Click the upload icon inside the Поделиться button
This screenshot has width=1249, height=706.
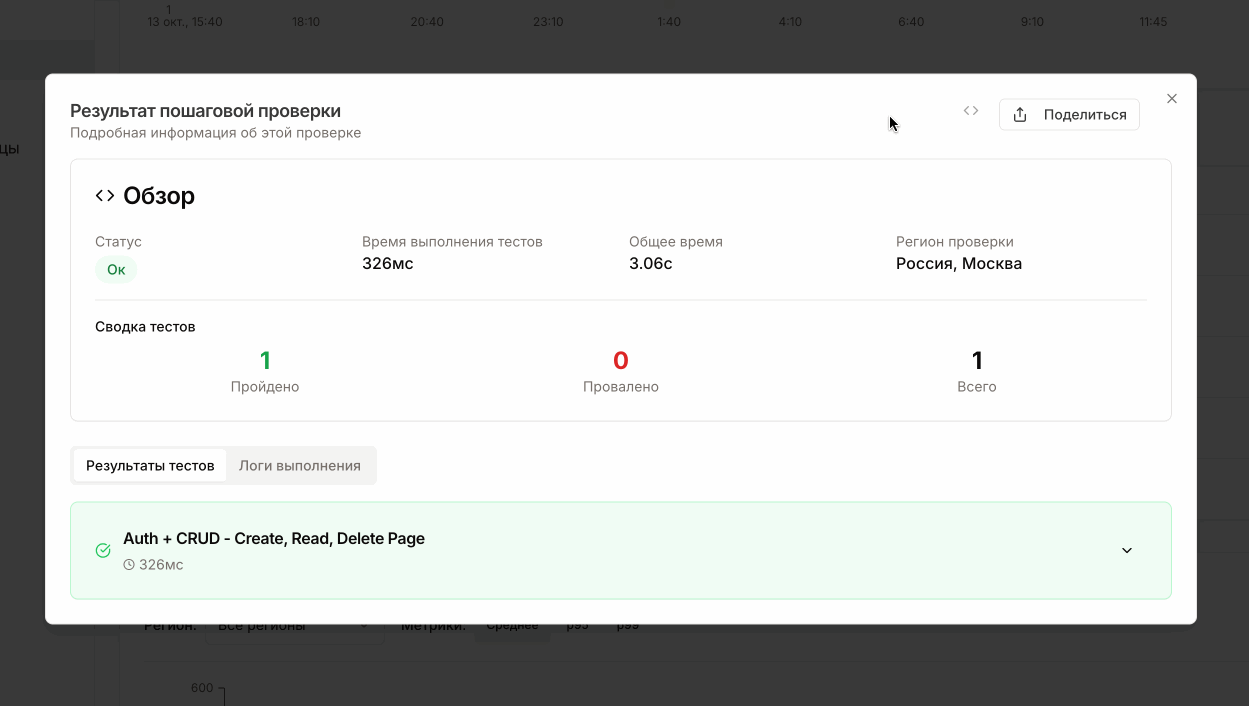point(1019,114)
